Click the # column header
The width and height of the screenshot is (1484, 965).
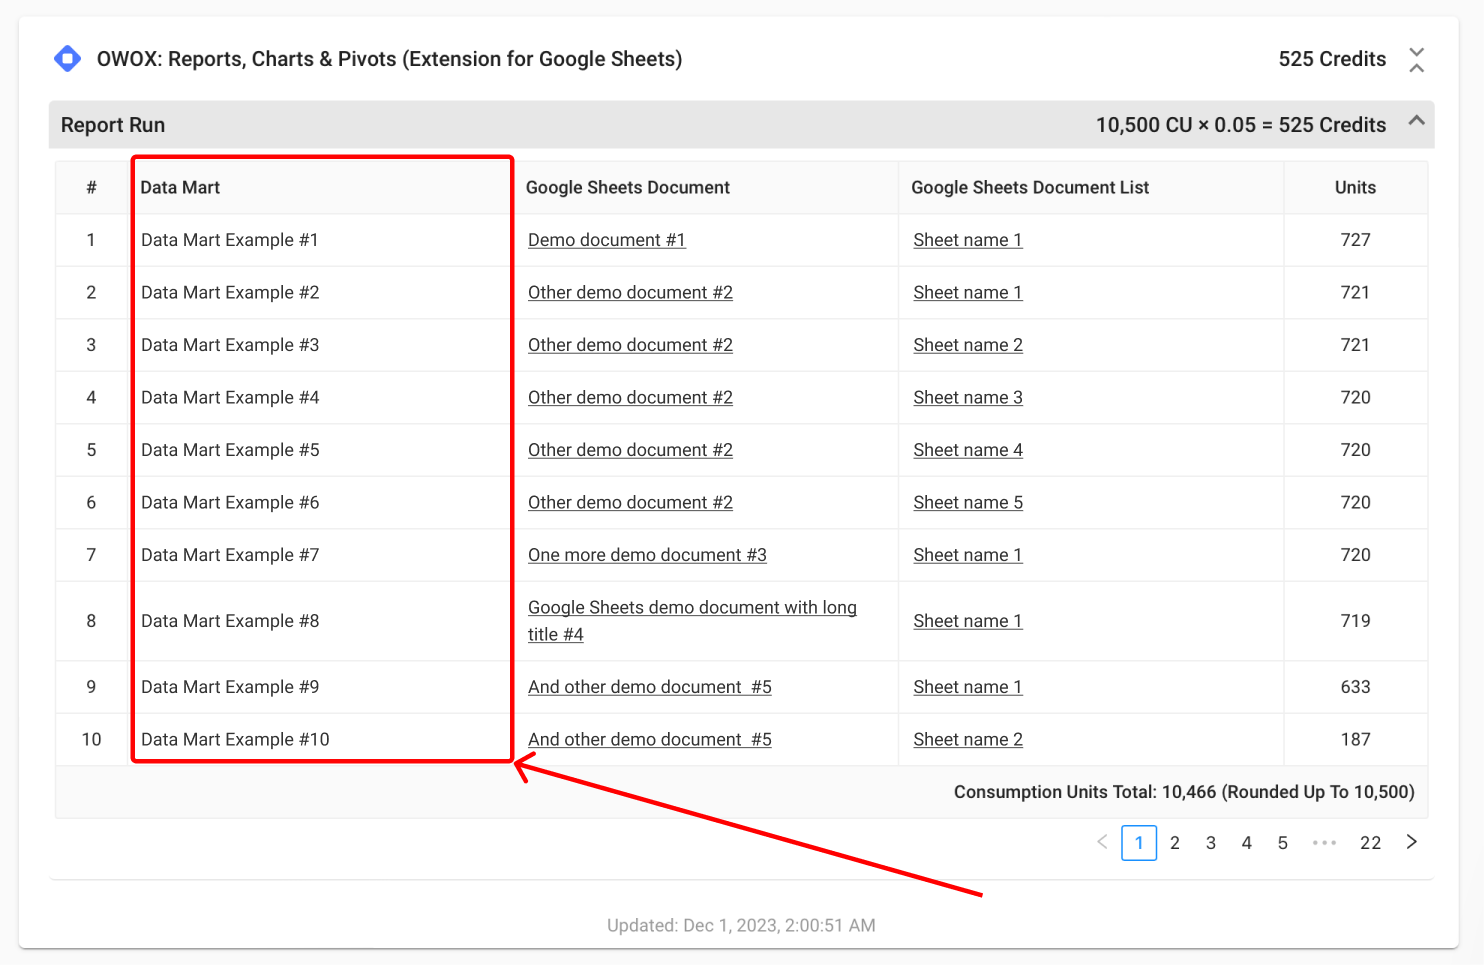click(91, 187)
